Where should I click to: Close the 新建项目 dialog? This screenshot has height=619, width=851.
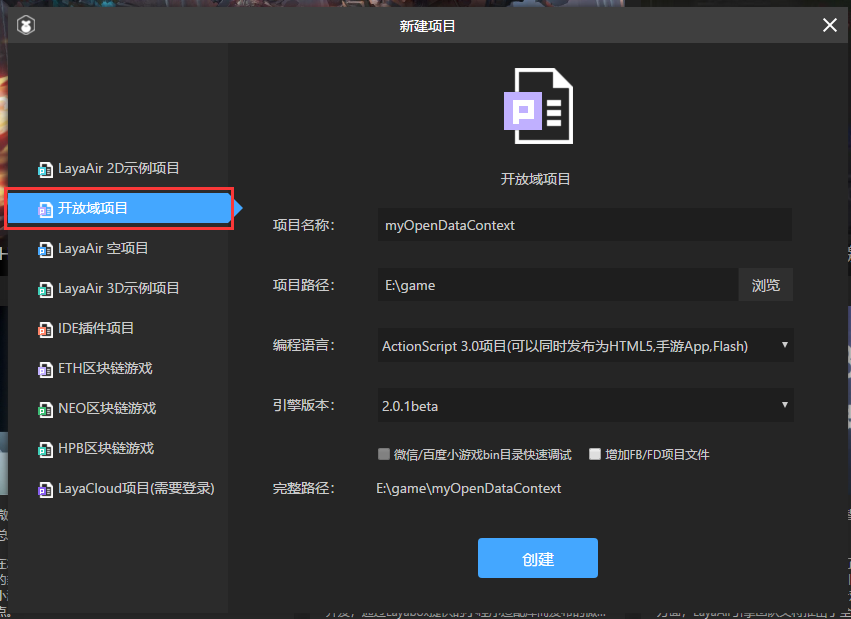[x=829, y=25]
